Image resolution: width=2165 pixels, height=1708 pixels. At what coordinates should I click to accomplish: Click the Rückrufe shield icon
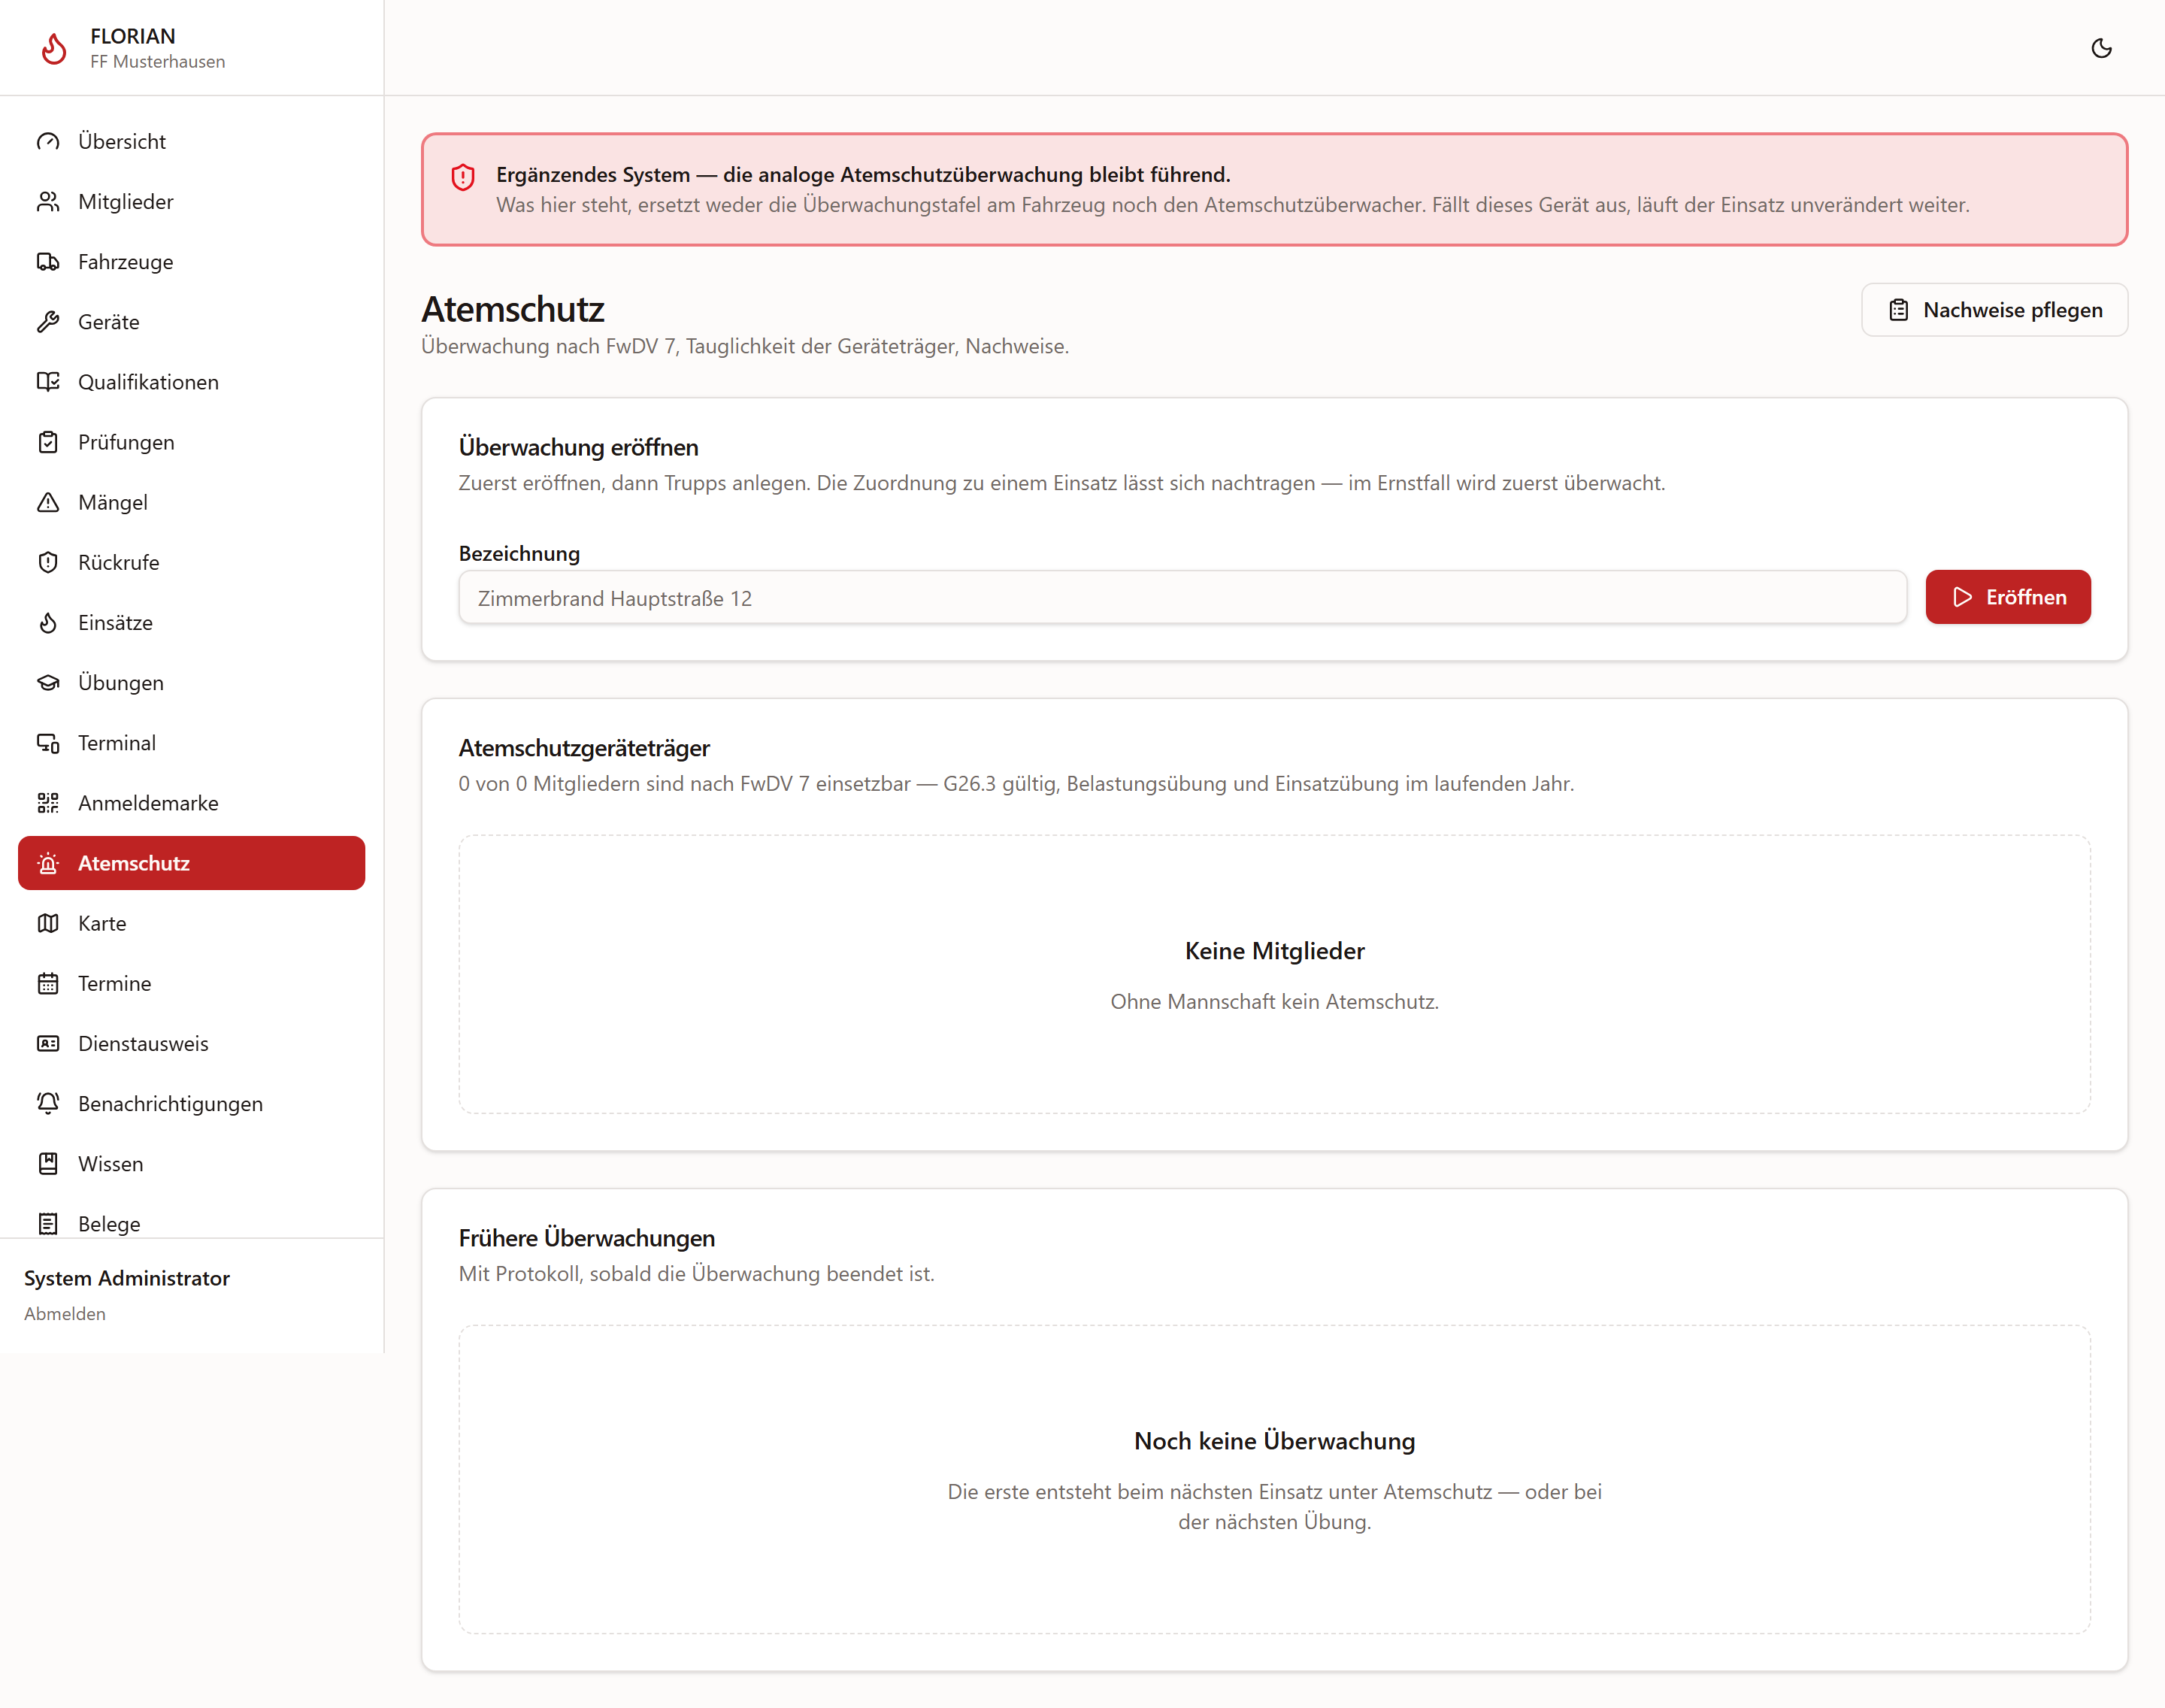click(x=48, y=561)
